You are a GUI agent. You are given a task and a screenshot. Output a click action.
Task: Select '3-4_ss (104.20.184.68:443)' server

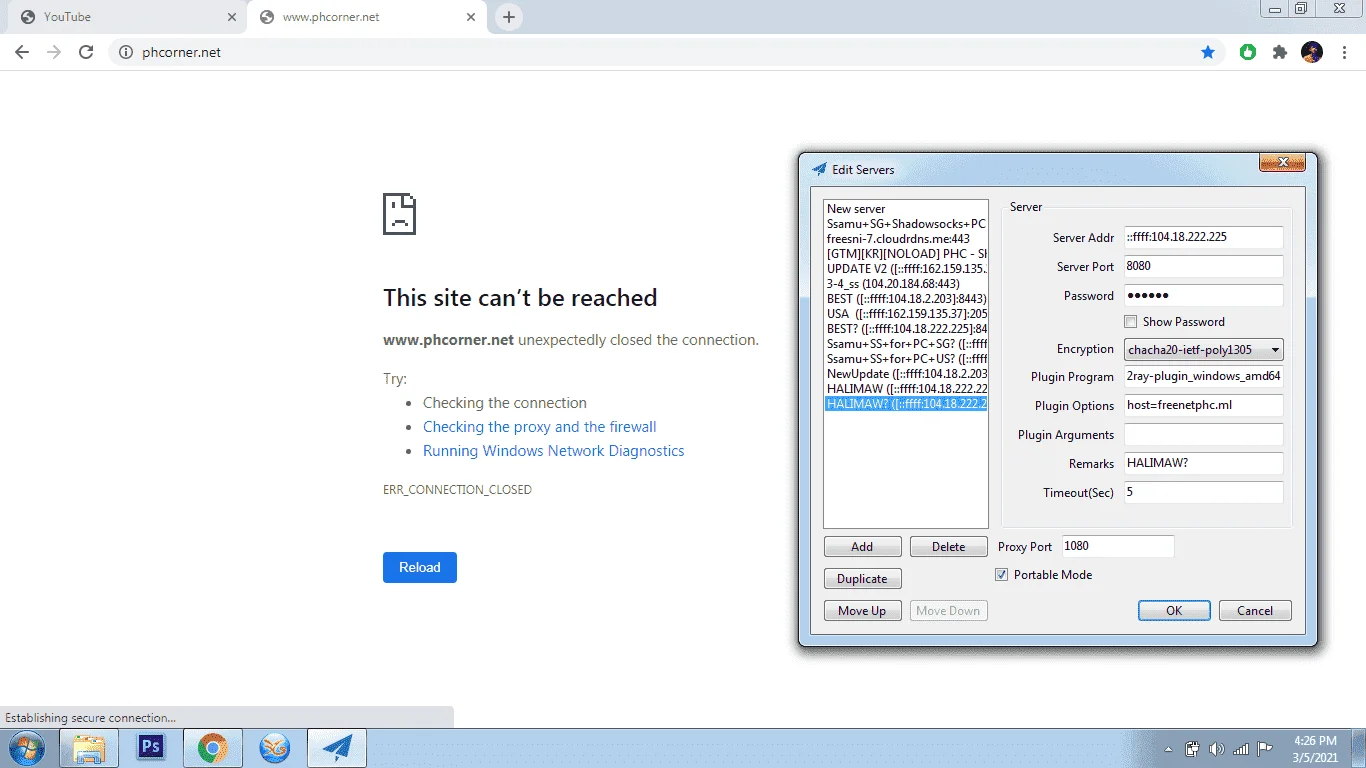[906, 284]
